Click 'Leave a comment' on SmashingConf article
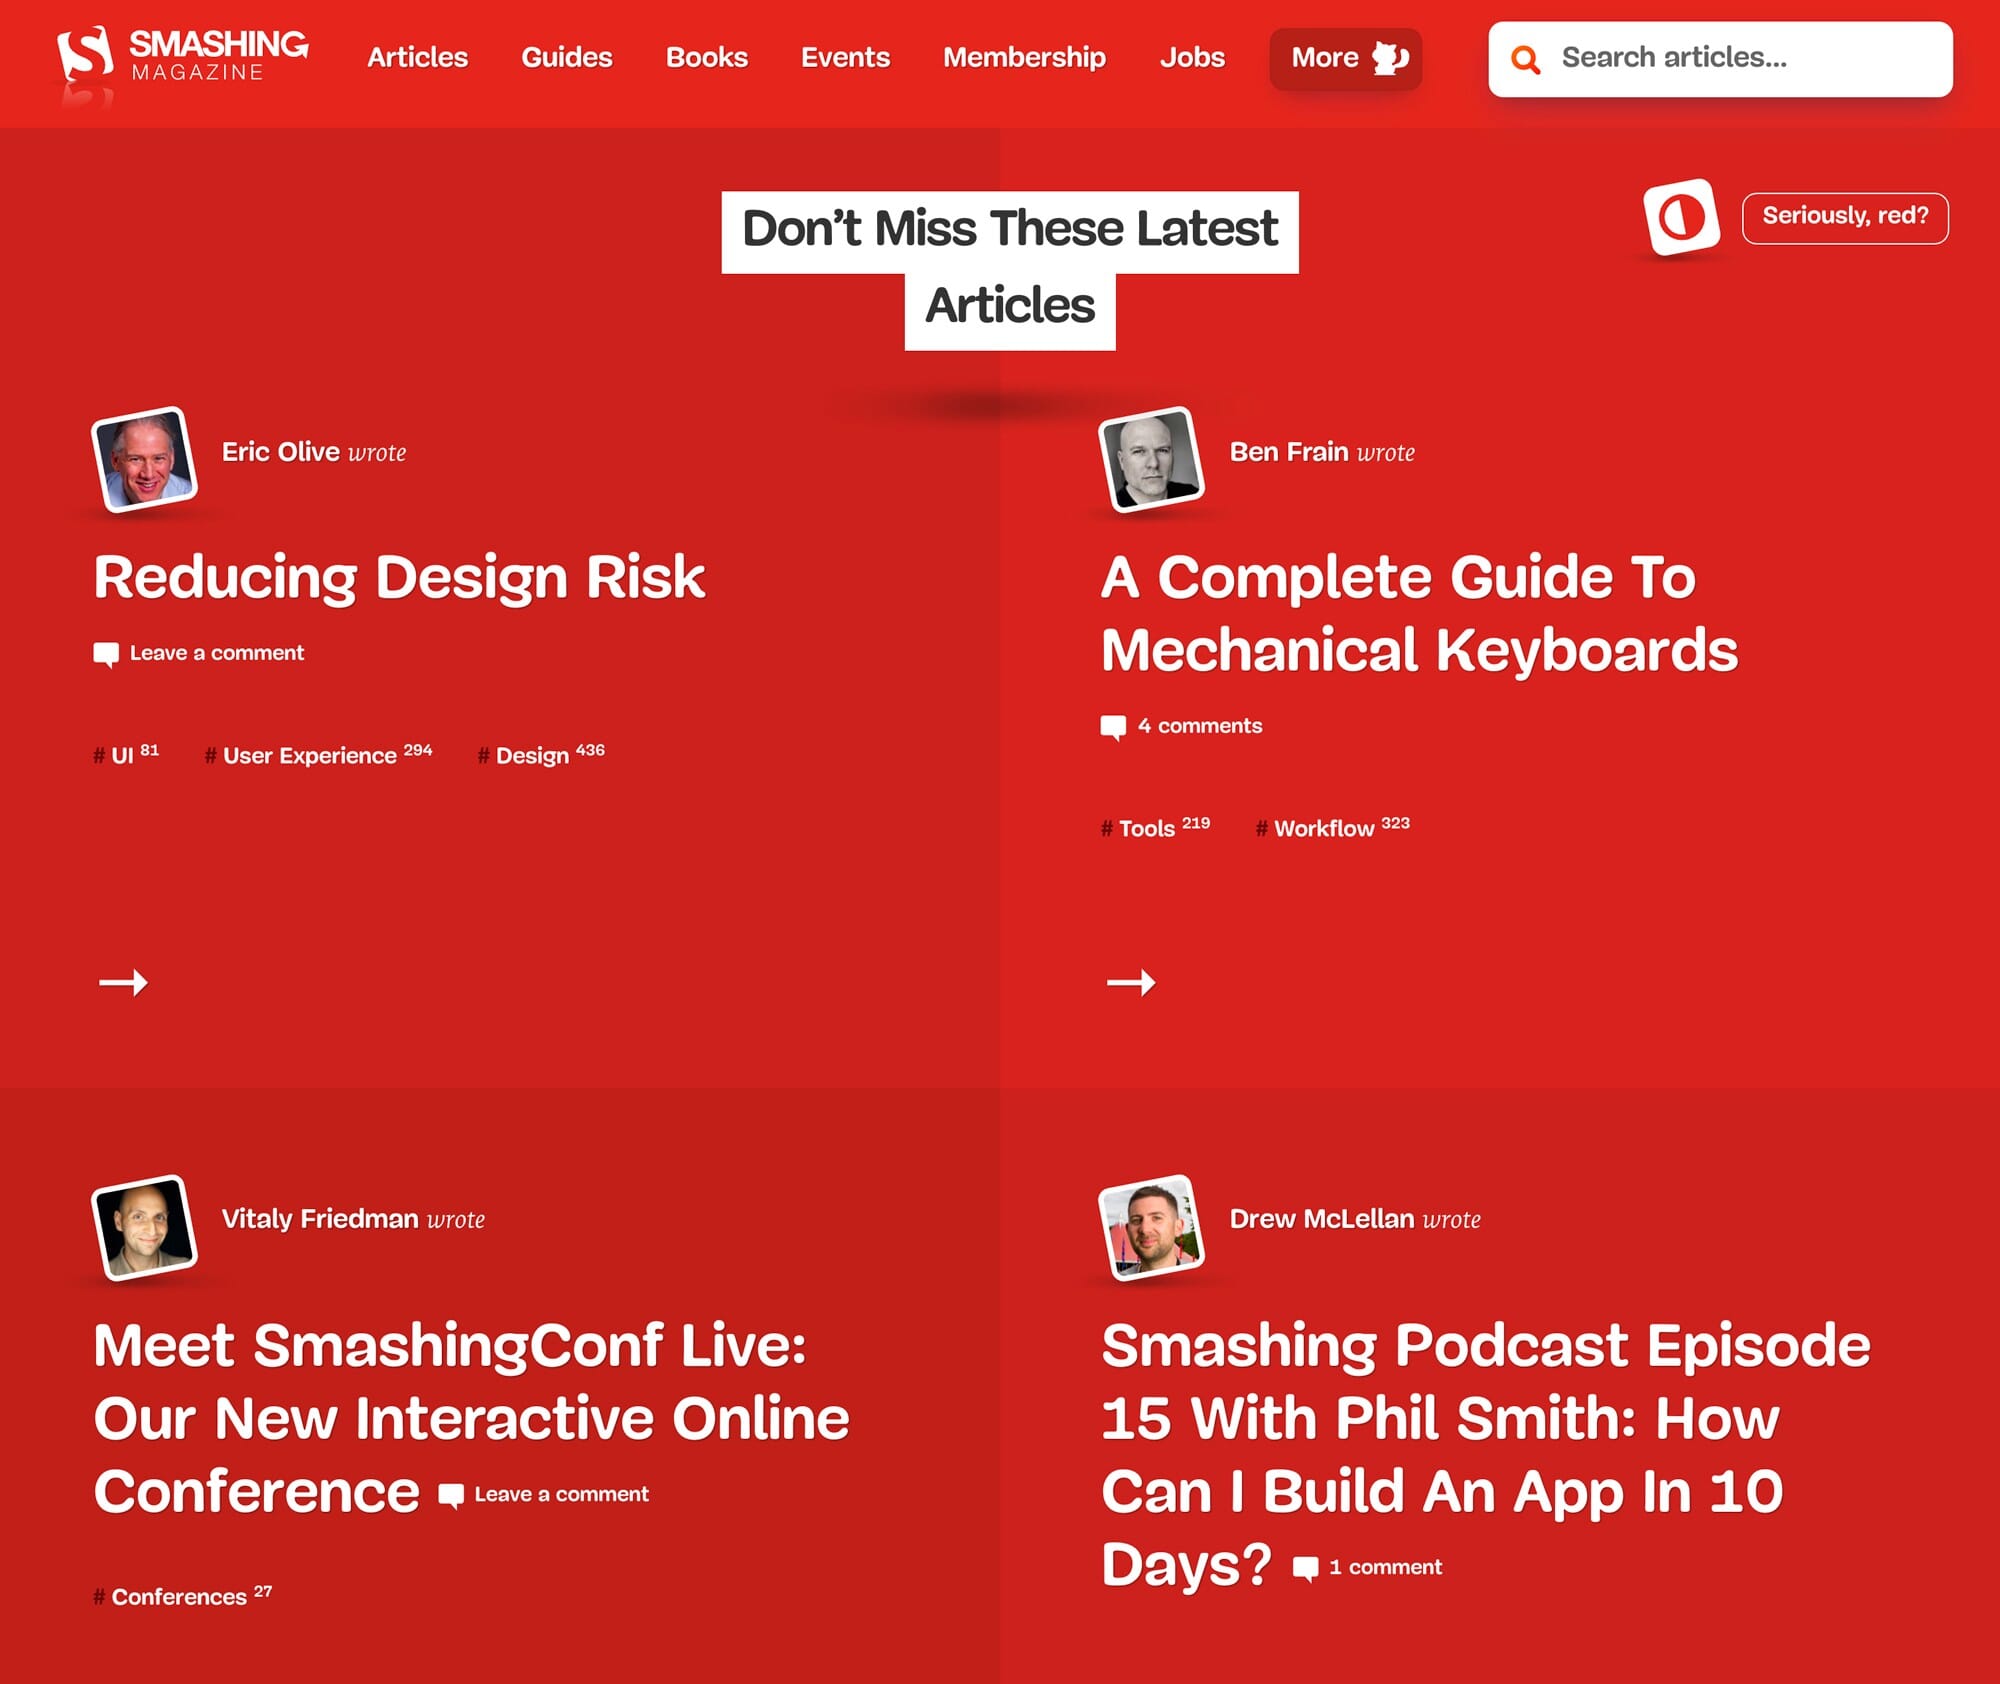Image resolution: width=2000 pixels, height=1684 pixels. tap(562, 1494)
